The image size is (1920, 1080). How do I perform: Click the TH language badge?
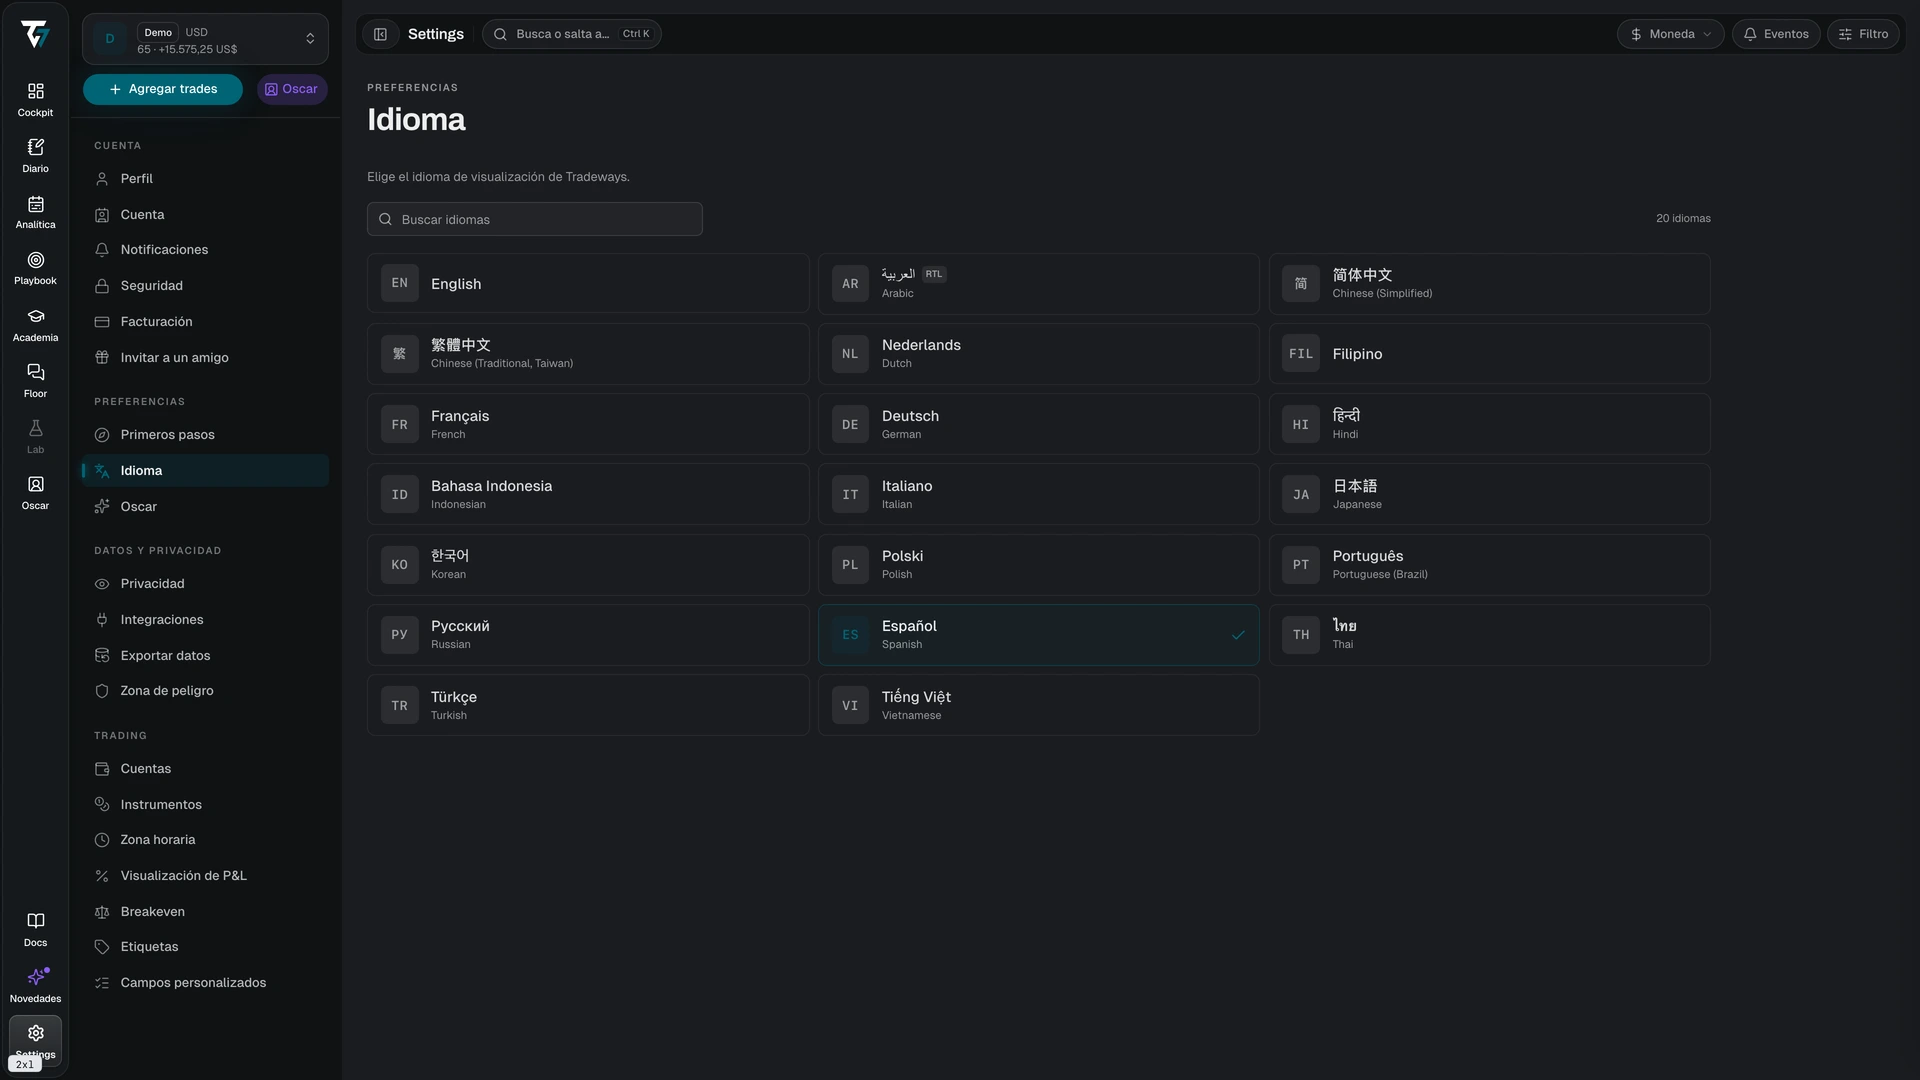(1300, 634)
